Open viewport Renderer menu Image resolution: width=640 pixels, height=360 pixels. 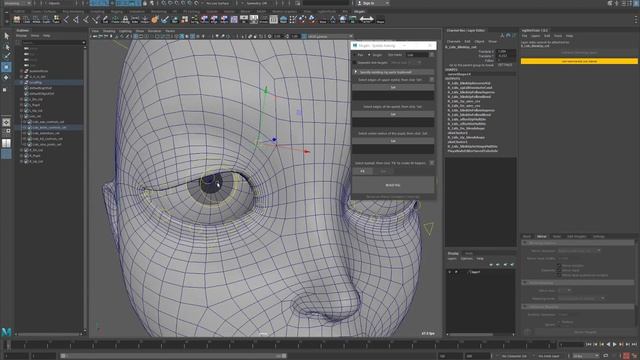[154, 31]
